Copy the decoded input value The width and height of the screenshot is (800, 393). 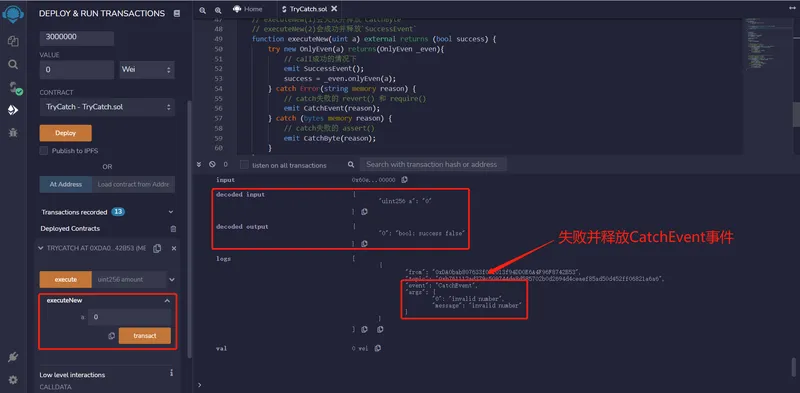[x=364, y=211]
